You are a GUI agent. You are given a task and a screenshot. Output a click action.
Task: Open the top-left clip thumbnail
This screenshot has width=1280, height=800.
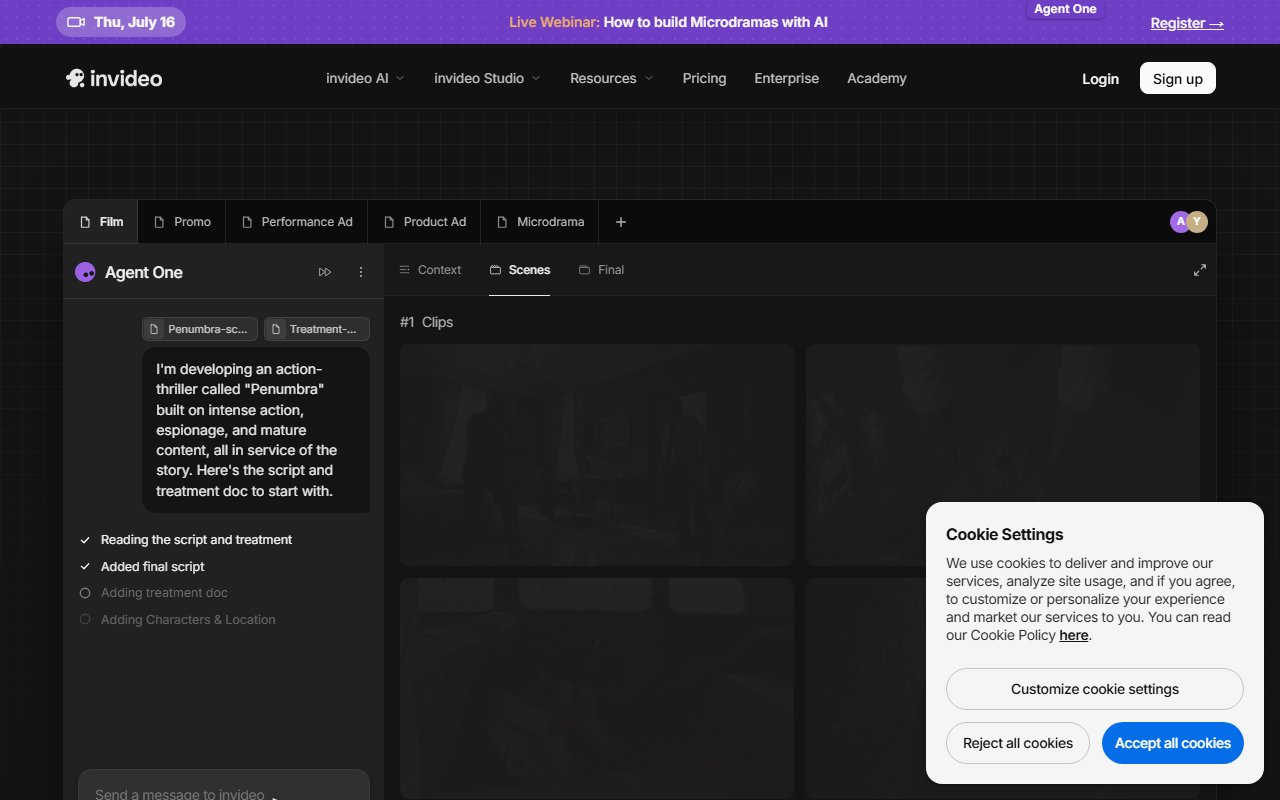597,455
